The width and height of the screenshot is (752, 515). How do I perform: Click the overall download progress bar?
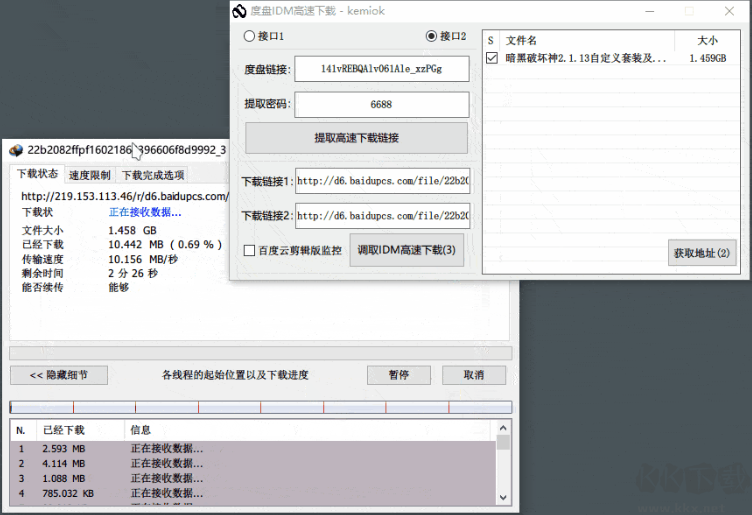261,353
